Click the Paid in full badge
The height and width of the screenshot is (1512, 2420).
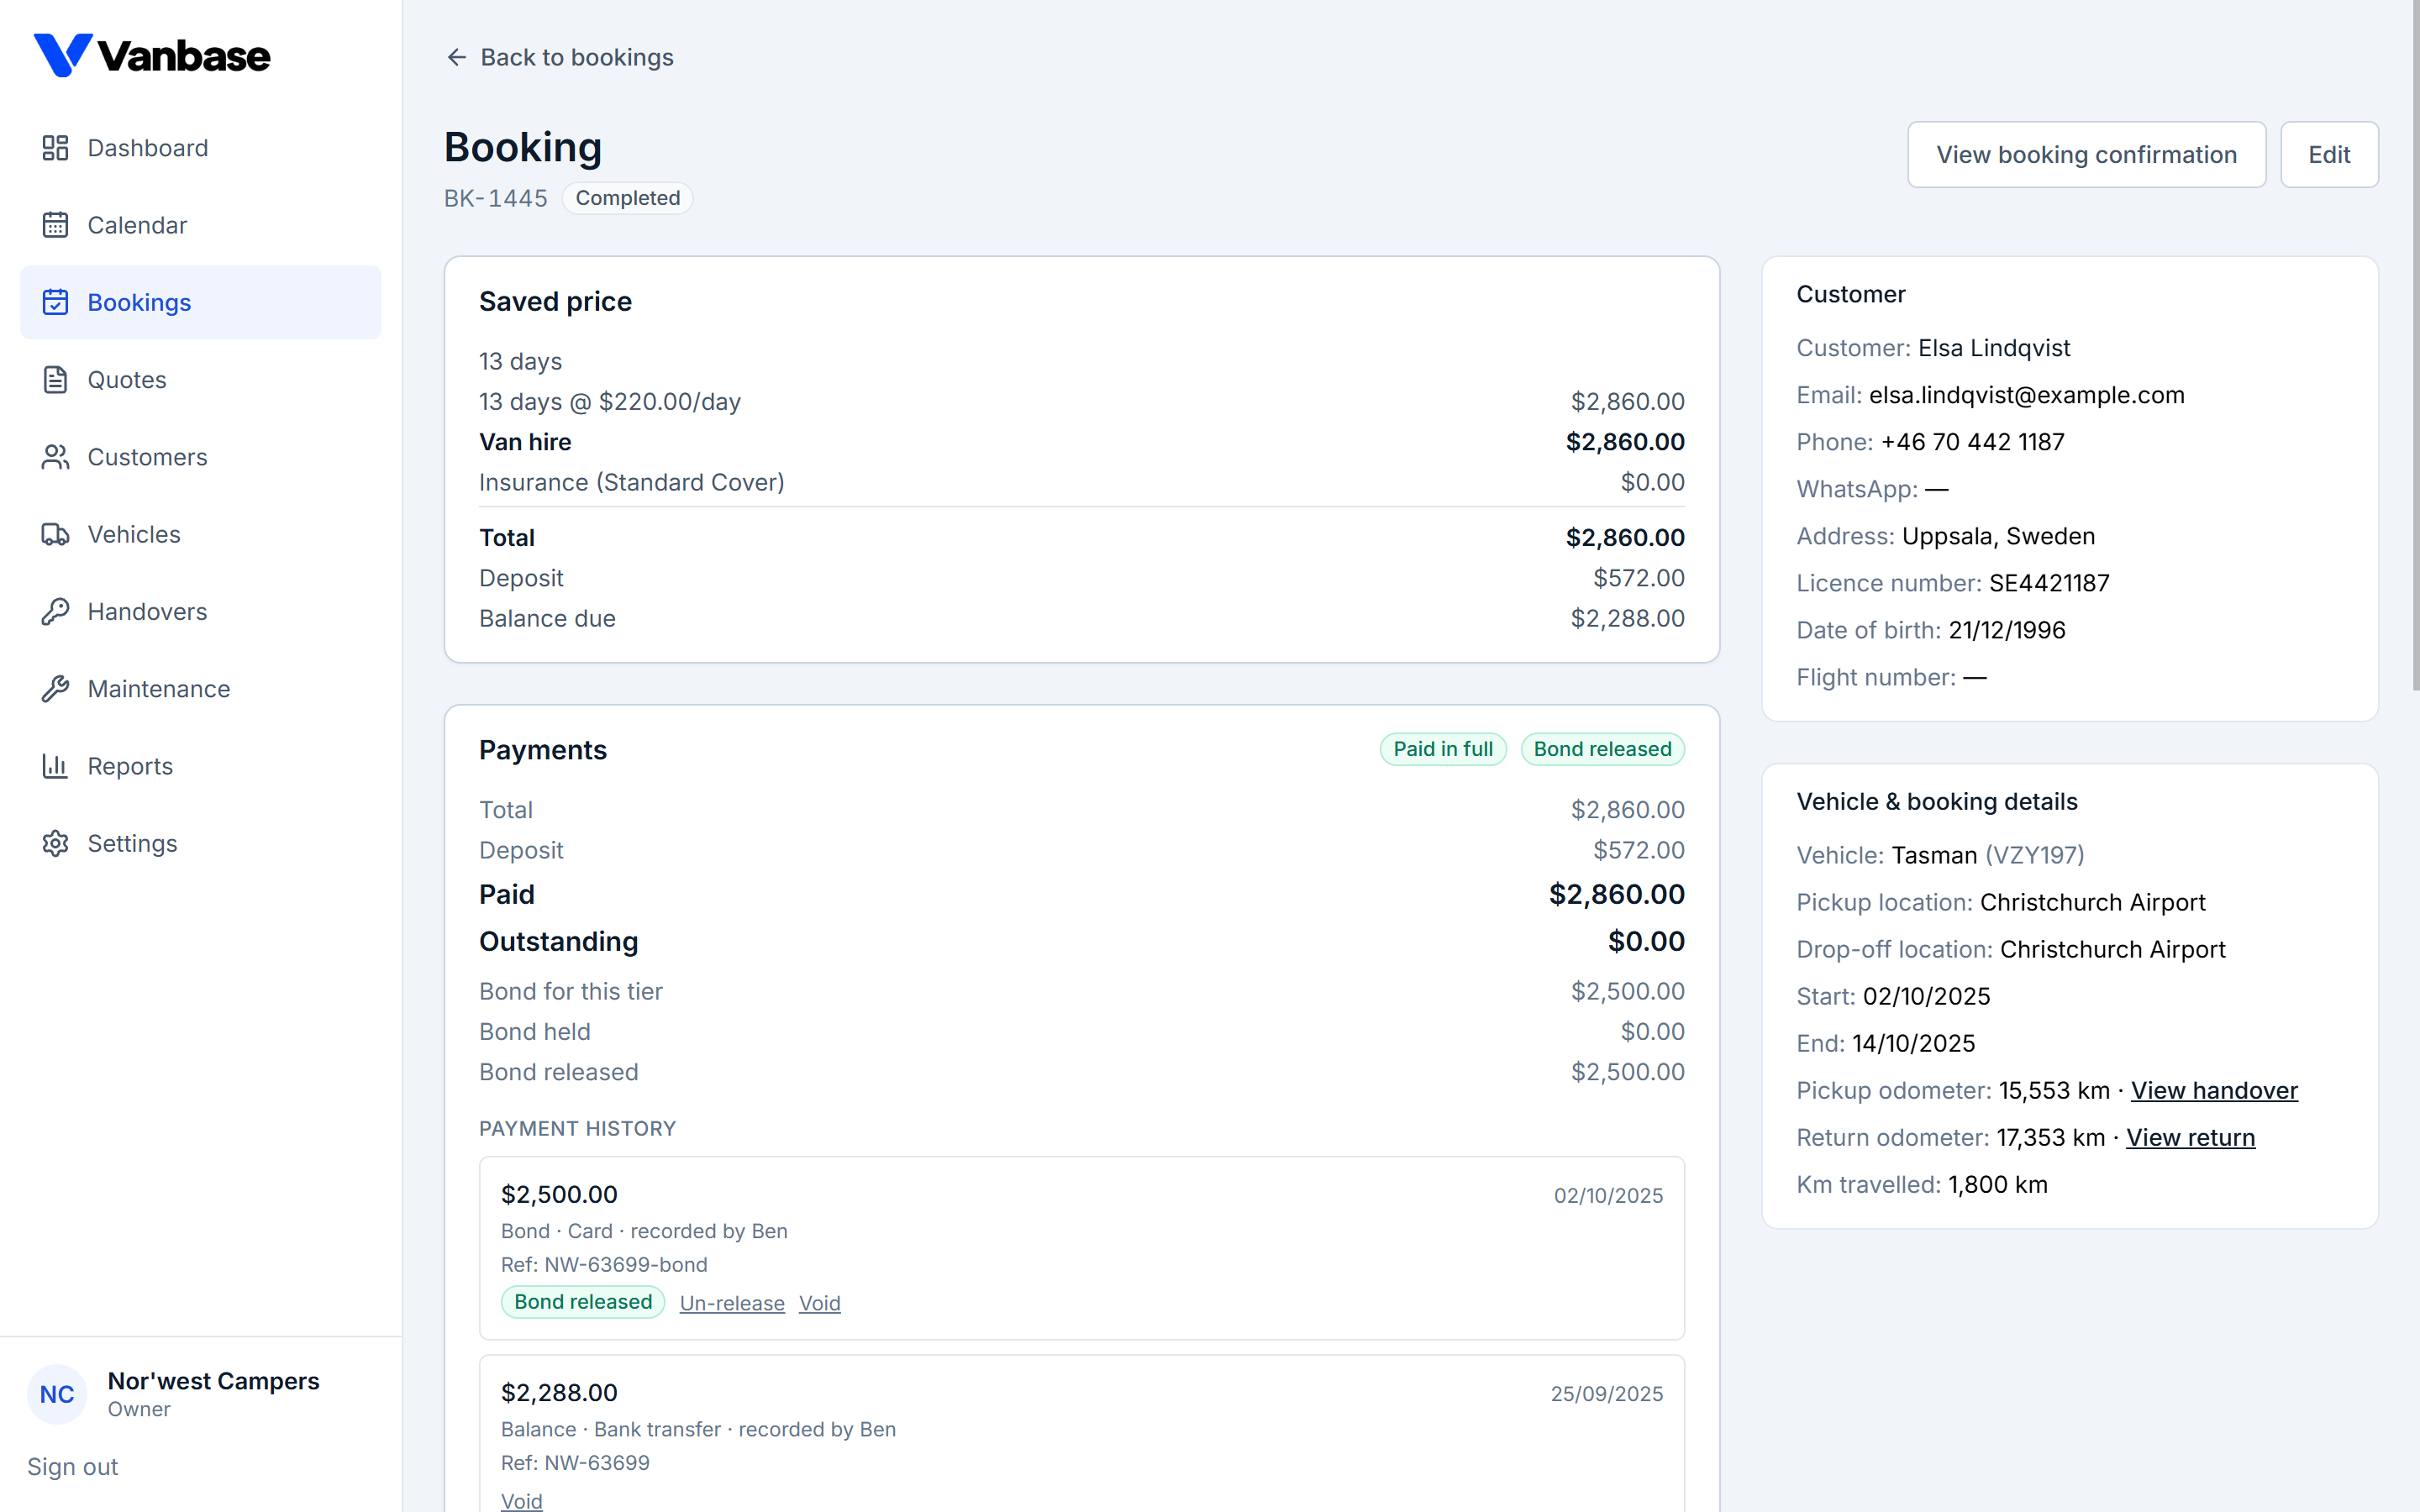tap(1442, 749)
